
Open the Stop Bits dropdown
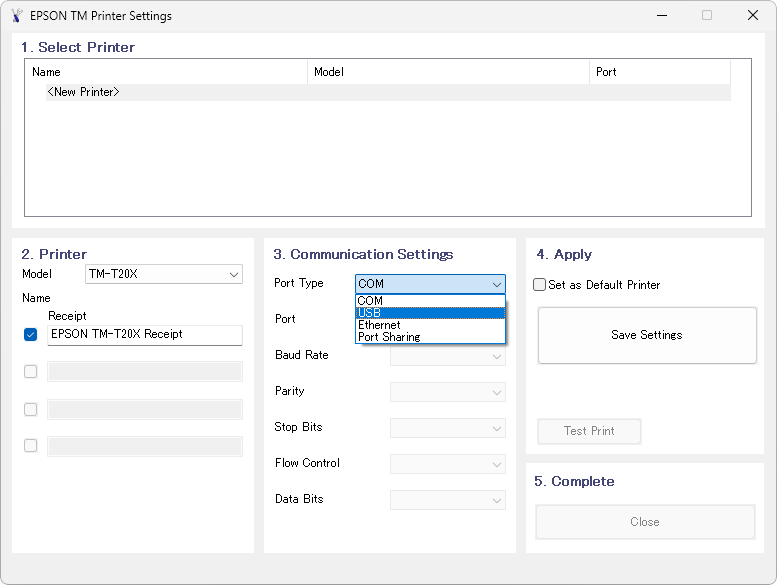click(x=447, y=428)
